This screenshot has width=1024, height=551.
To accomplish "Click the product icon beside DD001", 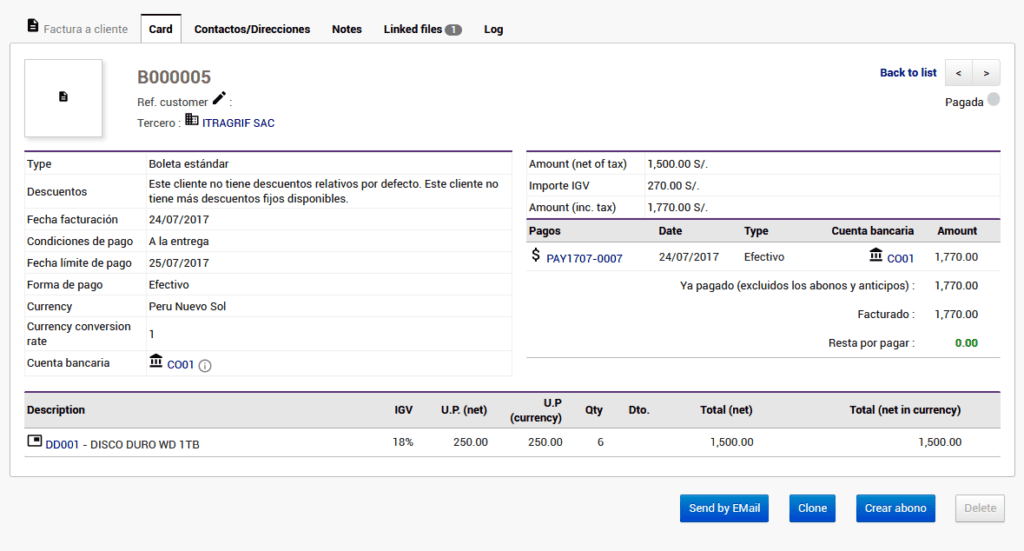I will (x=34, y=442).
